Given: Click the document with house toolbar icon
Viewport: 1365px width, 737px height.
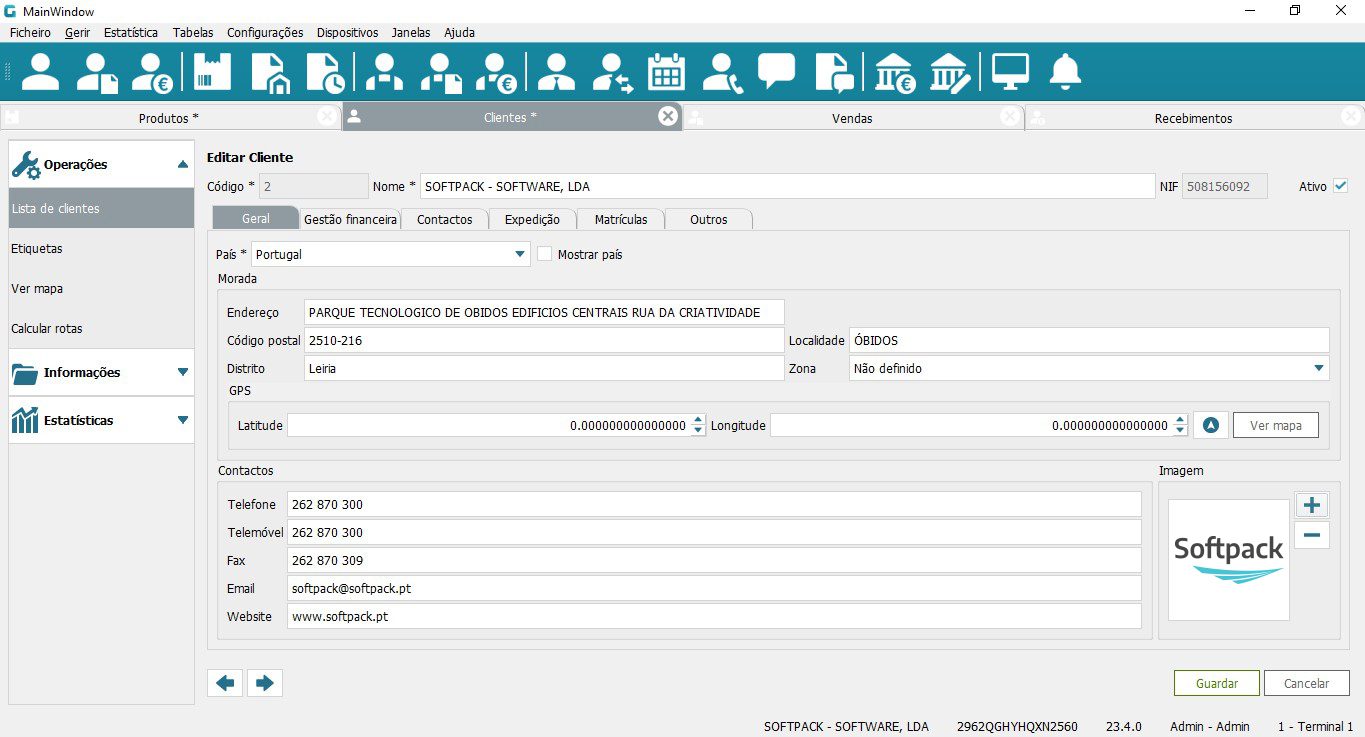Looking at the screenshot, I should pos(270,73).
